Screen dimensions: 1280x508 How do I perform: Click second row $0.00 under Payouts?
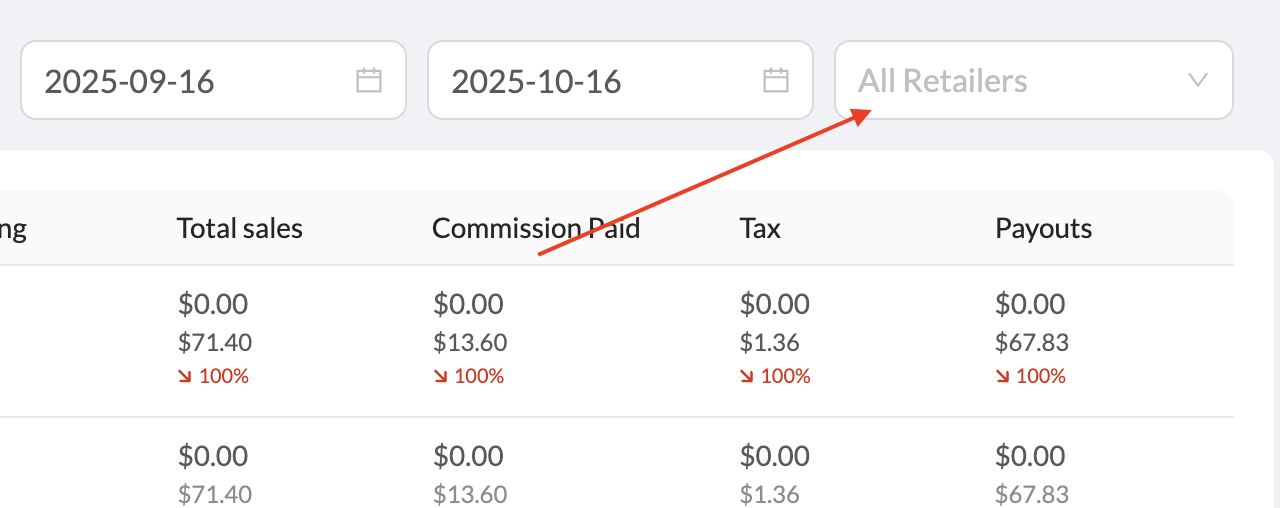click(1030, 456)
